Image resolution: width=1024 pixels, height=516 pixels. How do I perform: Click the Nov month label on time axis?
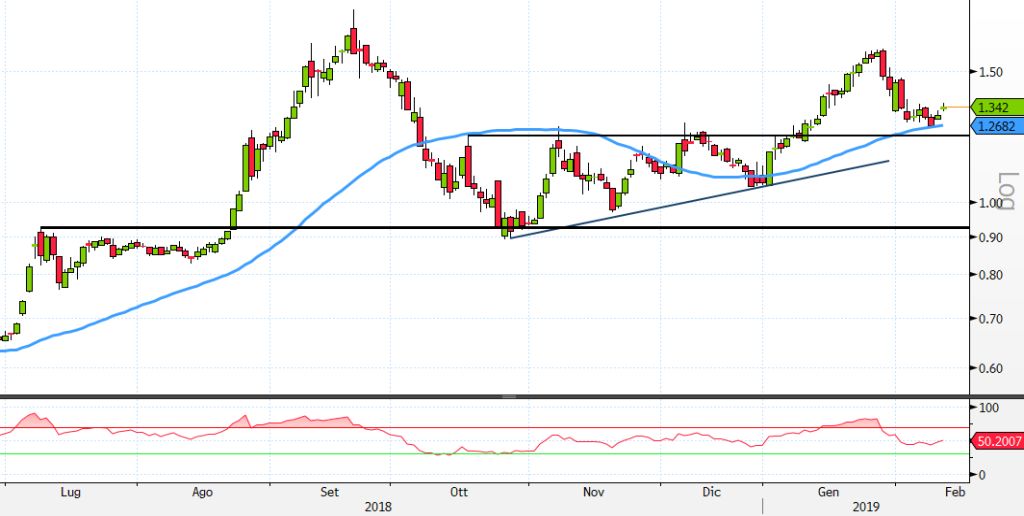point(593,492)
